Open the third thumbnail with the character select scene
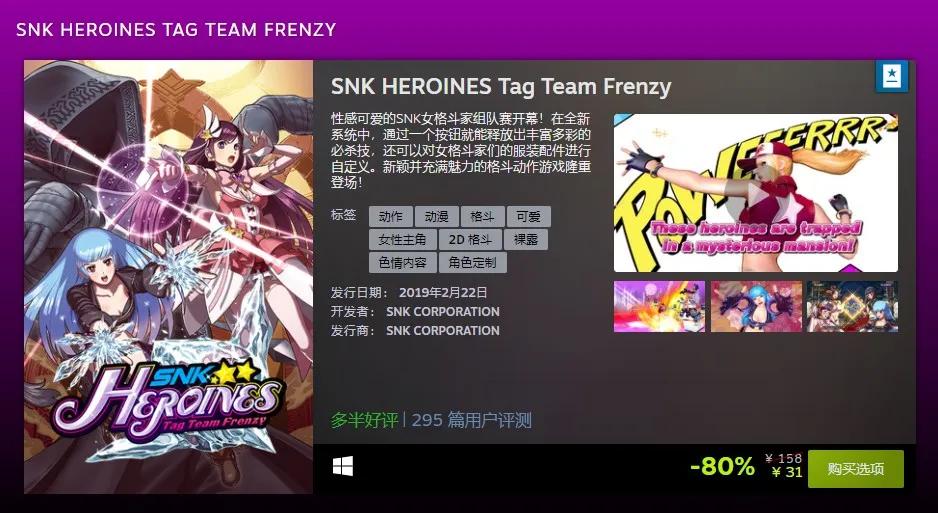This screenshot has width=938, height=513. [x=852, y=306]
